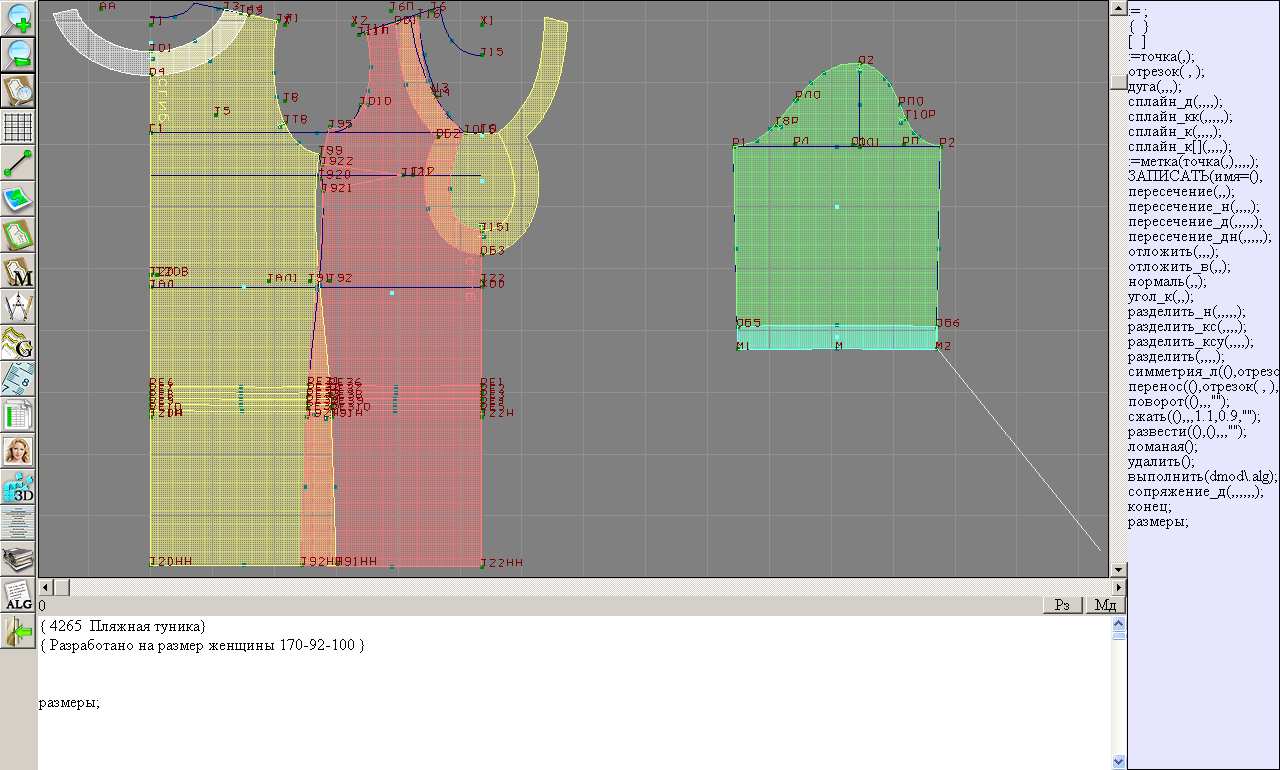
Task: Choose 'ломаная();' from the operator list
Action: pos(1162,446)
